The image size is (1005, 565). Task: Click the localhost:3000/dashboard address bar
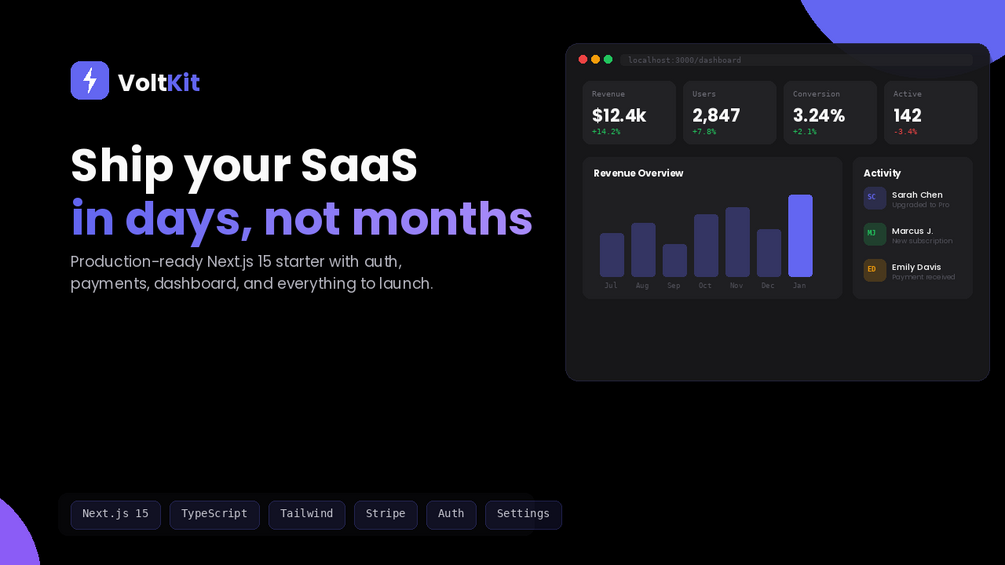coord(796,60)
